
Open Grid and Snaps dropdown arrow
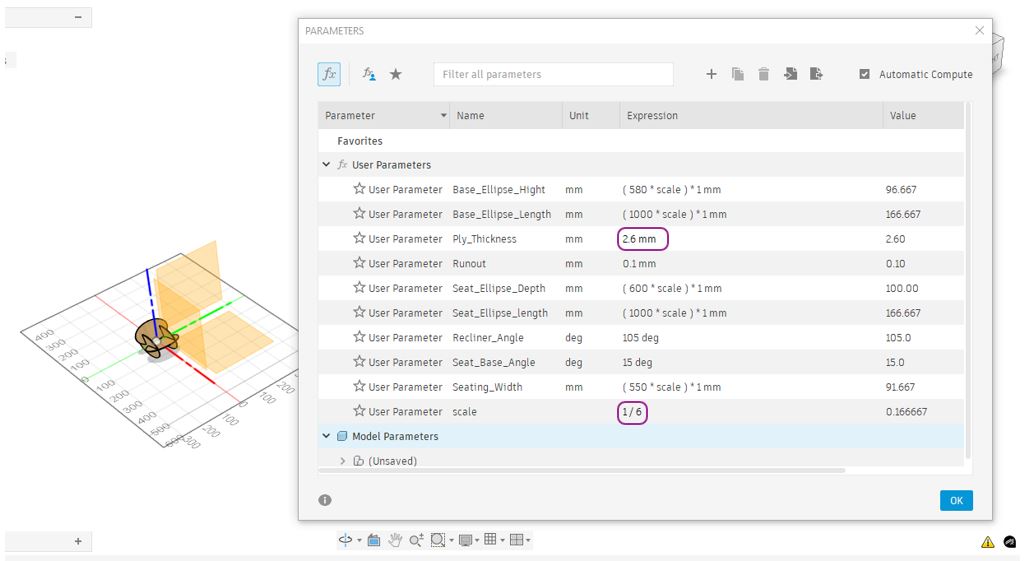502,541
